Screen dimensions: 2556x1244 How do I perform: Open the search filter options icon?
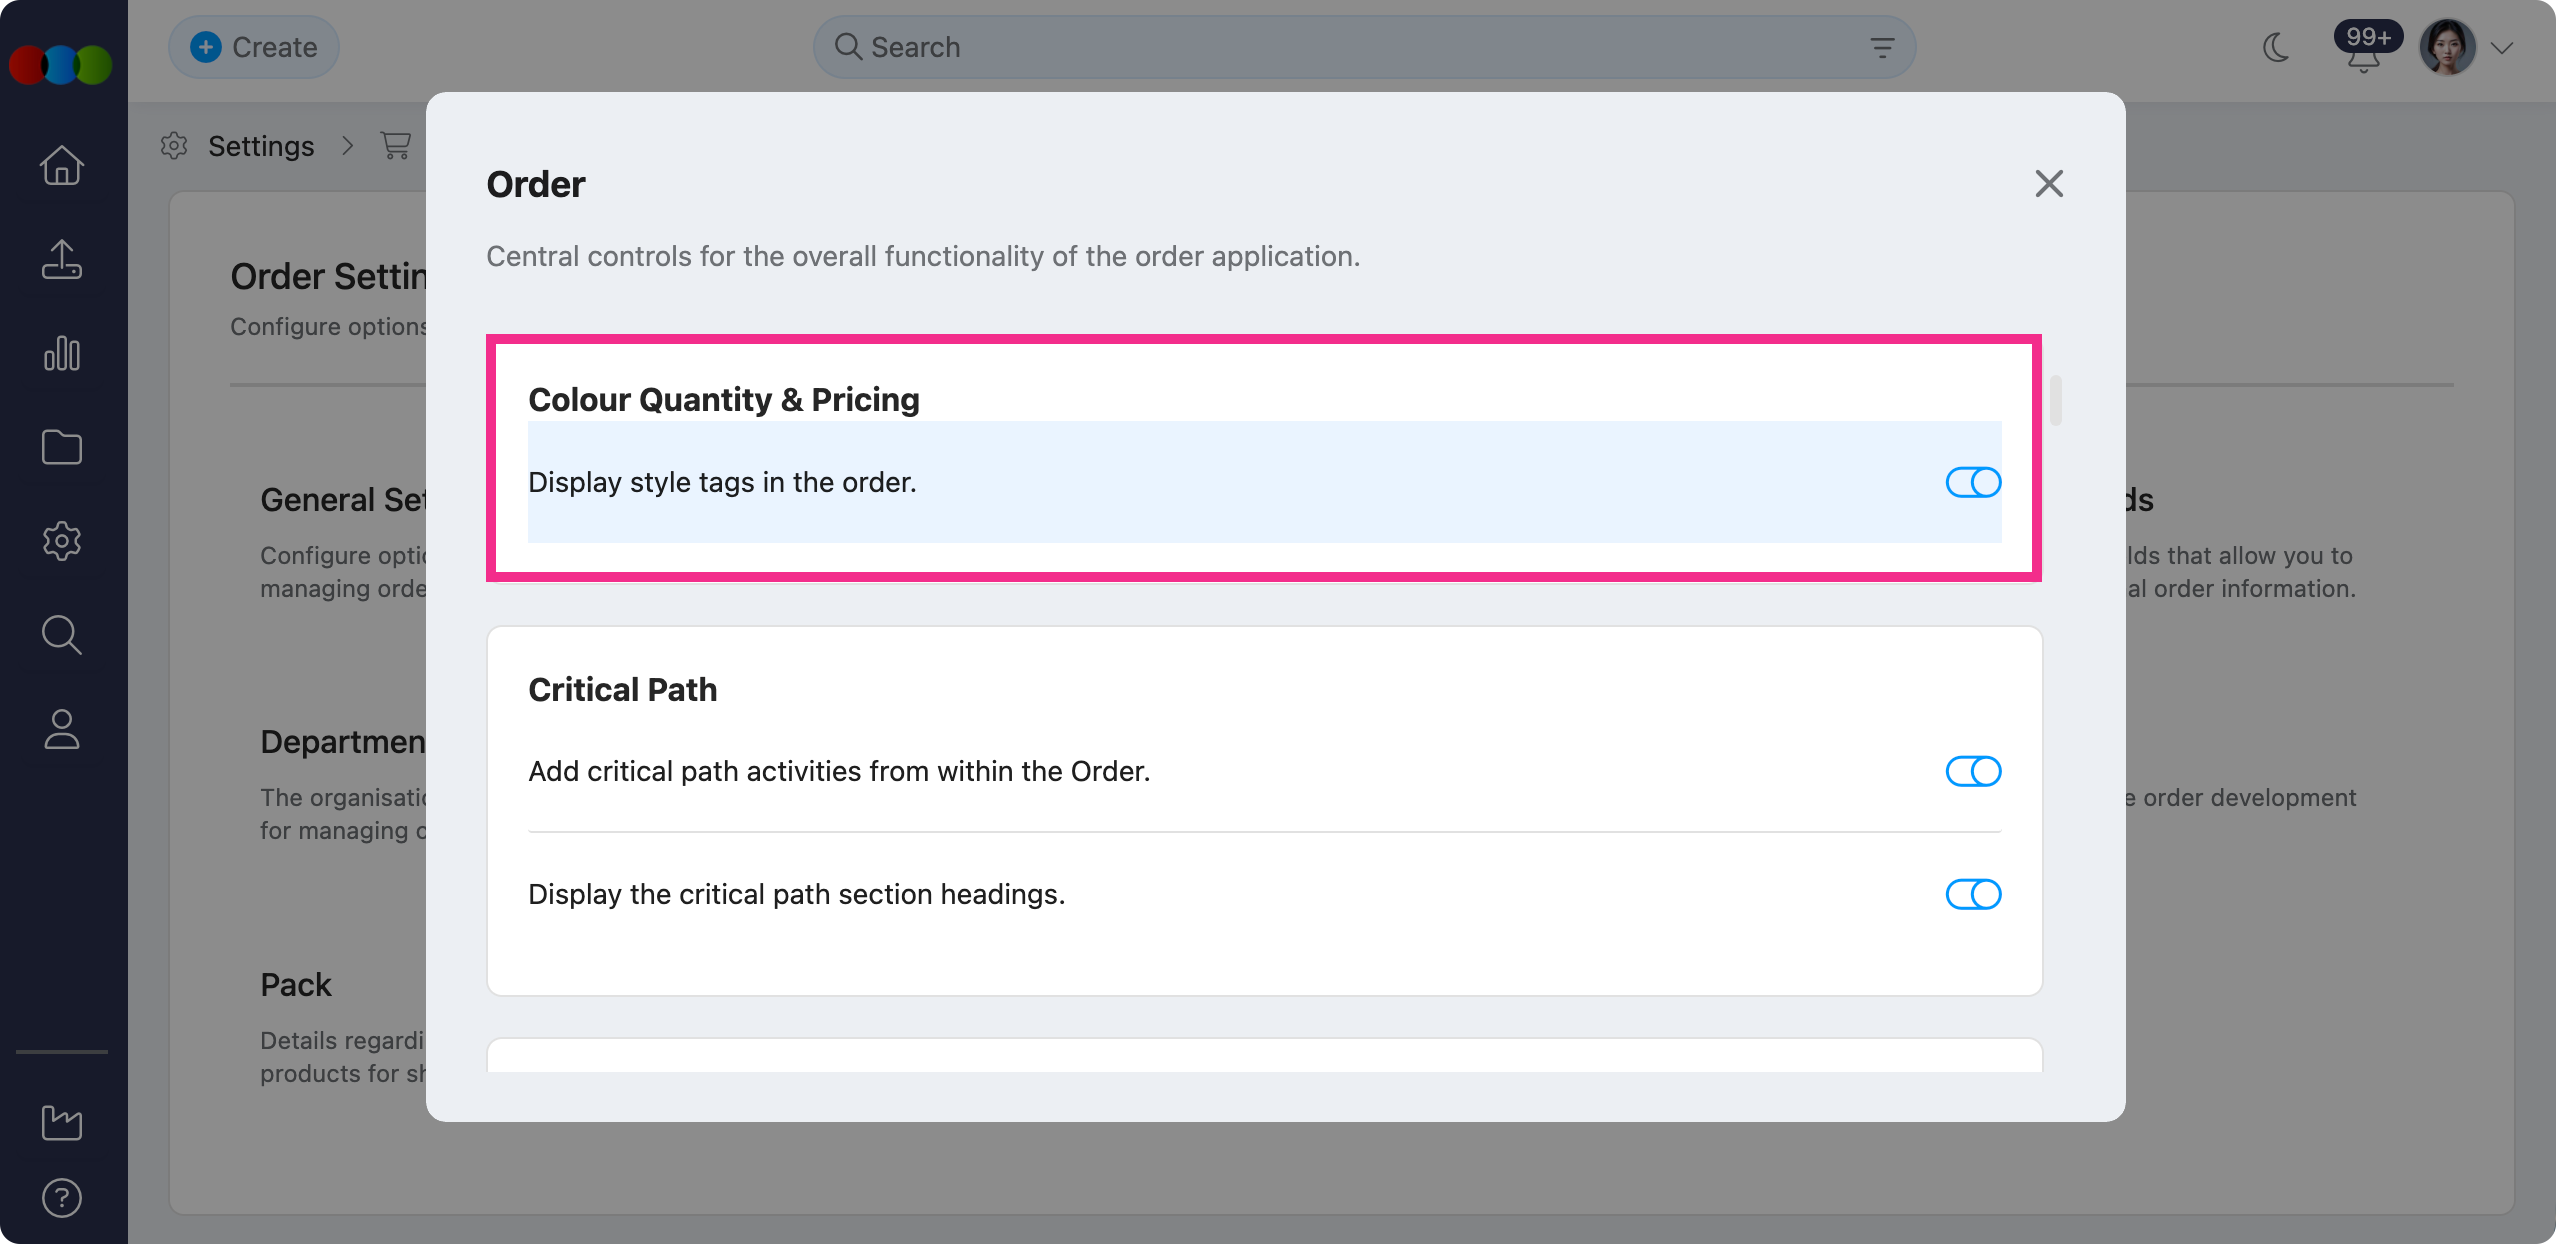click(x=1881, y=47)
